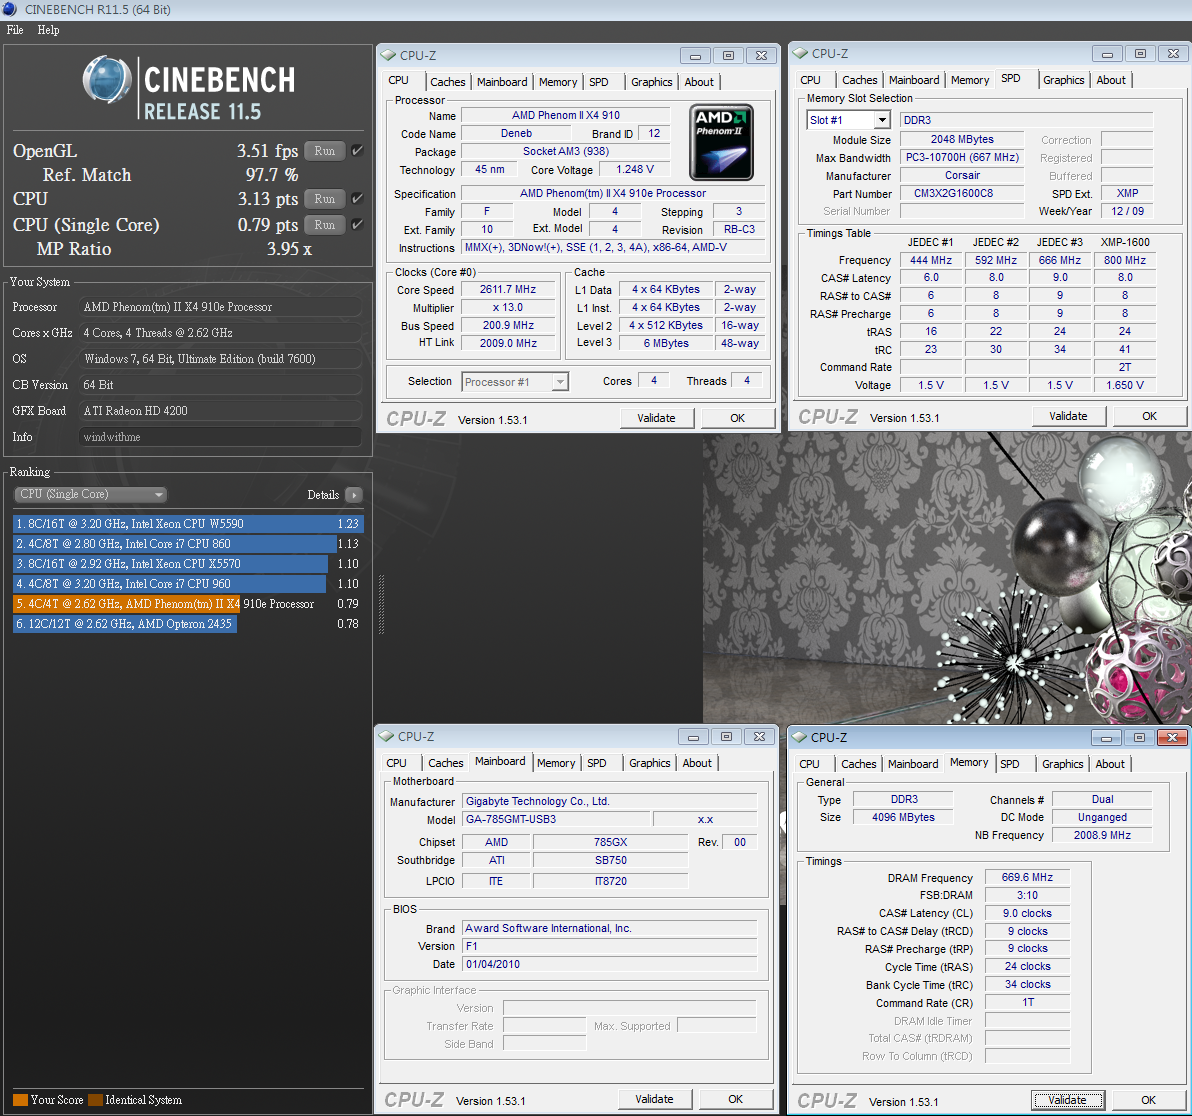This screenshot has height=1116, width=1192.
Task: Click the NB Frequency 2008.9 MHz value
Action: pos(1102,835)
